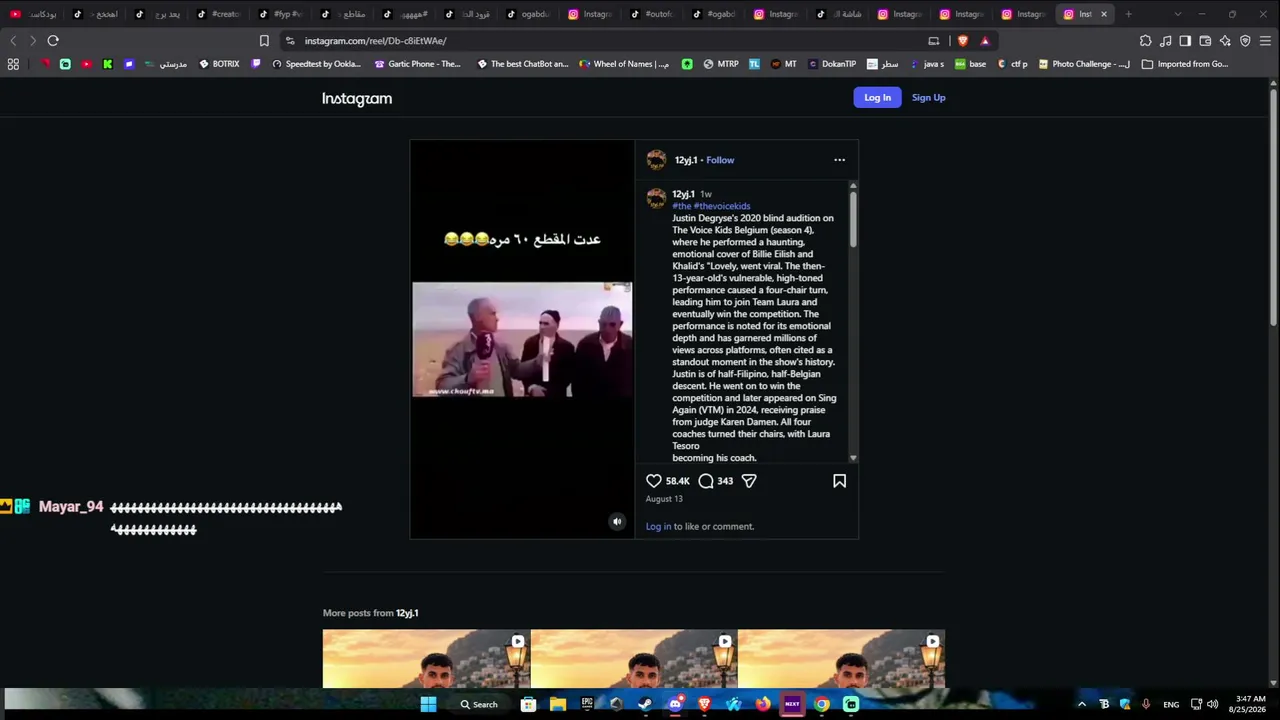Open the #thevoicekids hashtag
This screenshot has height=720, width=1280.
pos(722,206)
